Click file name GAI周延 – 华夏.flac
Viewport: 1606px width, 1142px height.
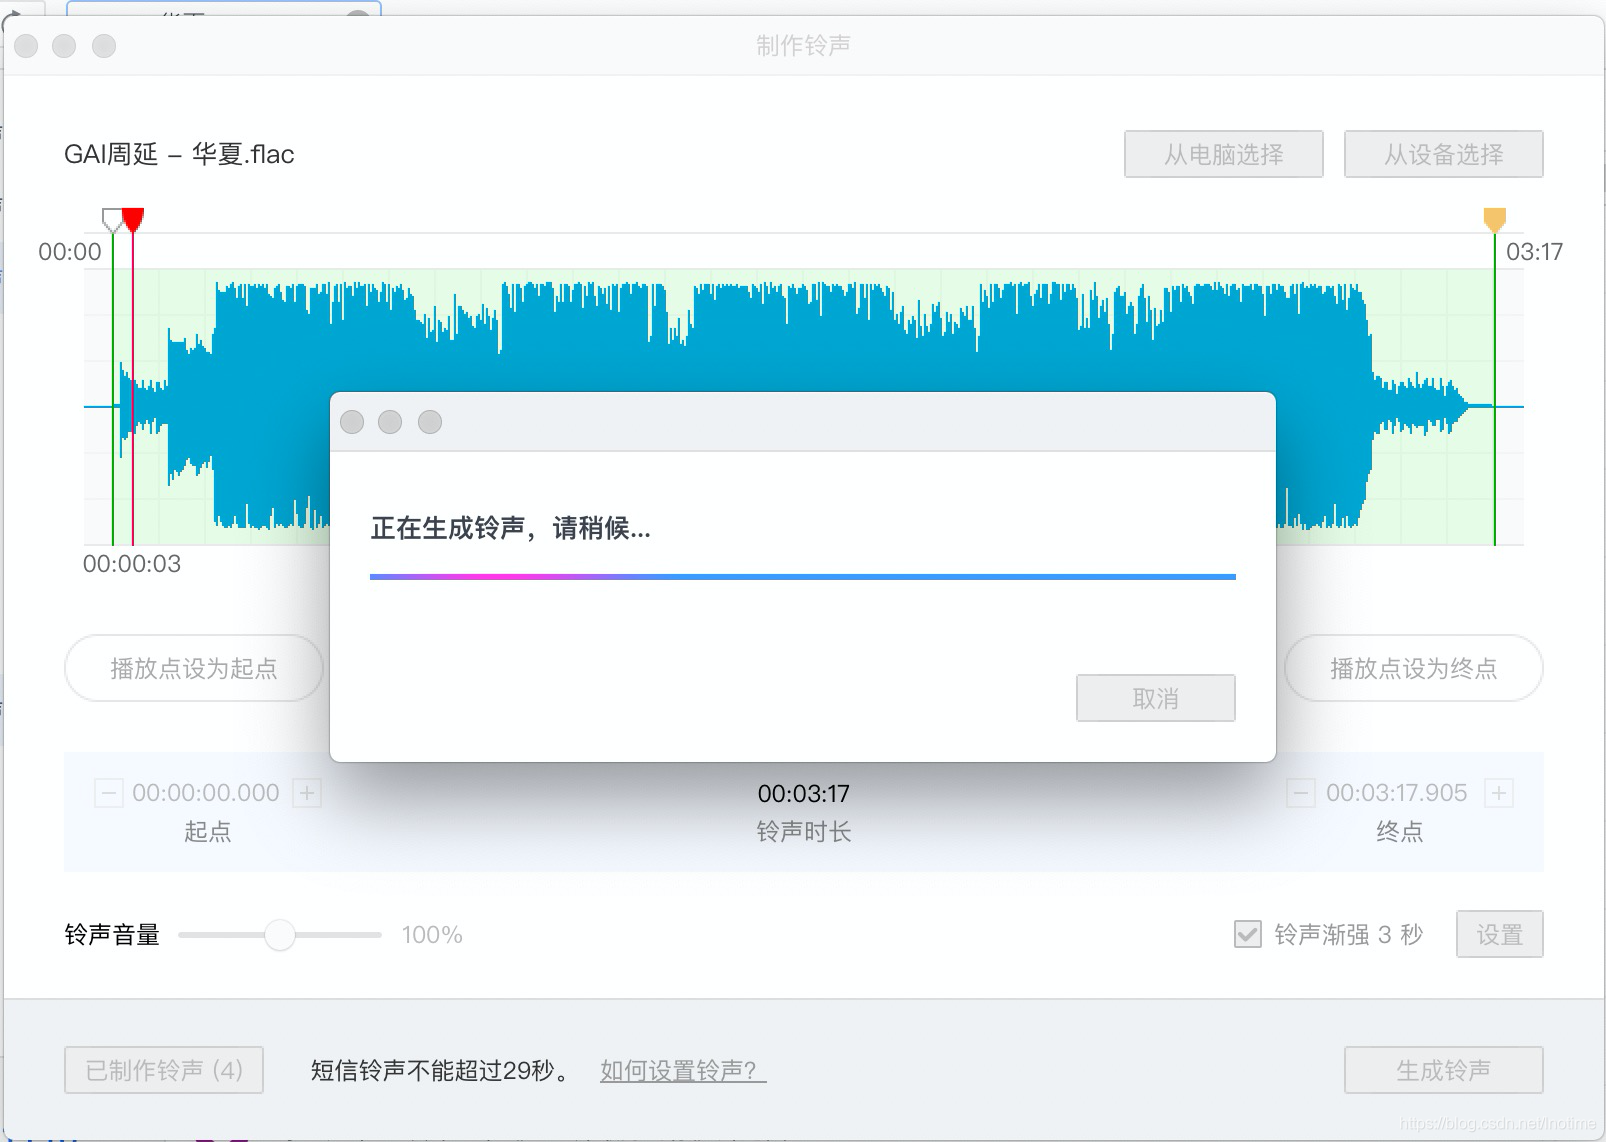[179, 154]
